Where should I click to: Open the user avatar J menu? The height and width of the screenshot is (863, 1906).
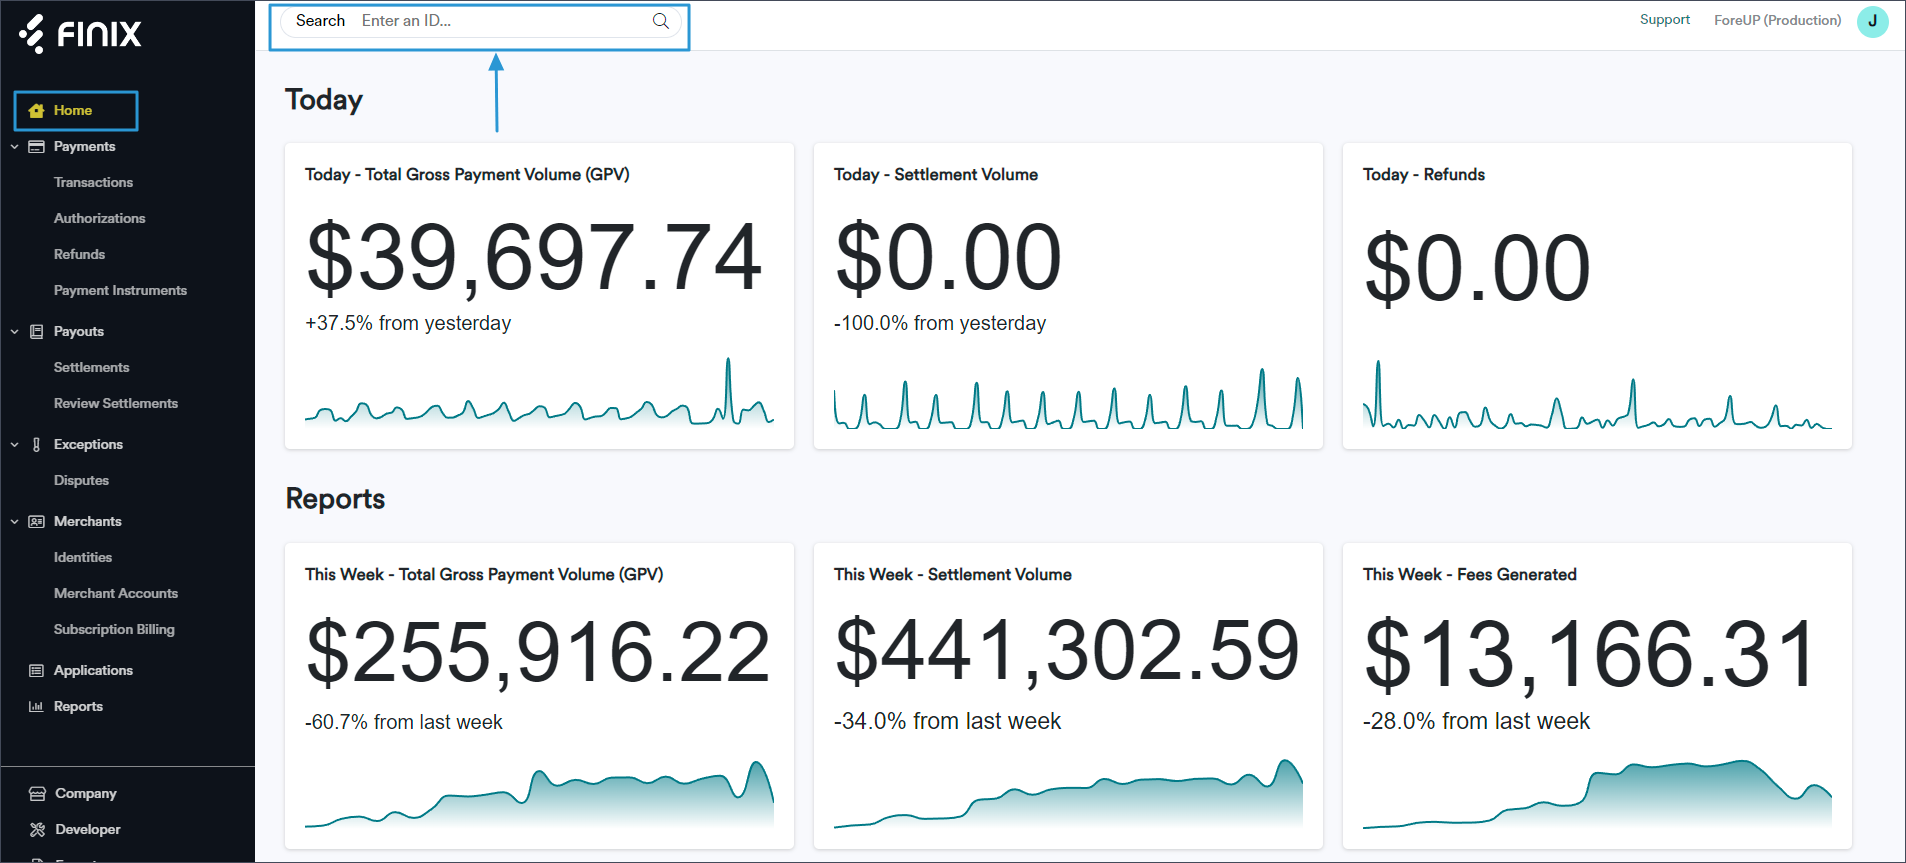1872,21
